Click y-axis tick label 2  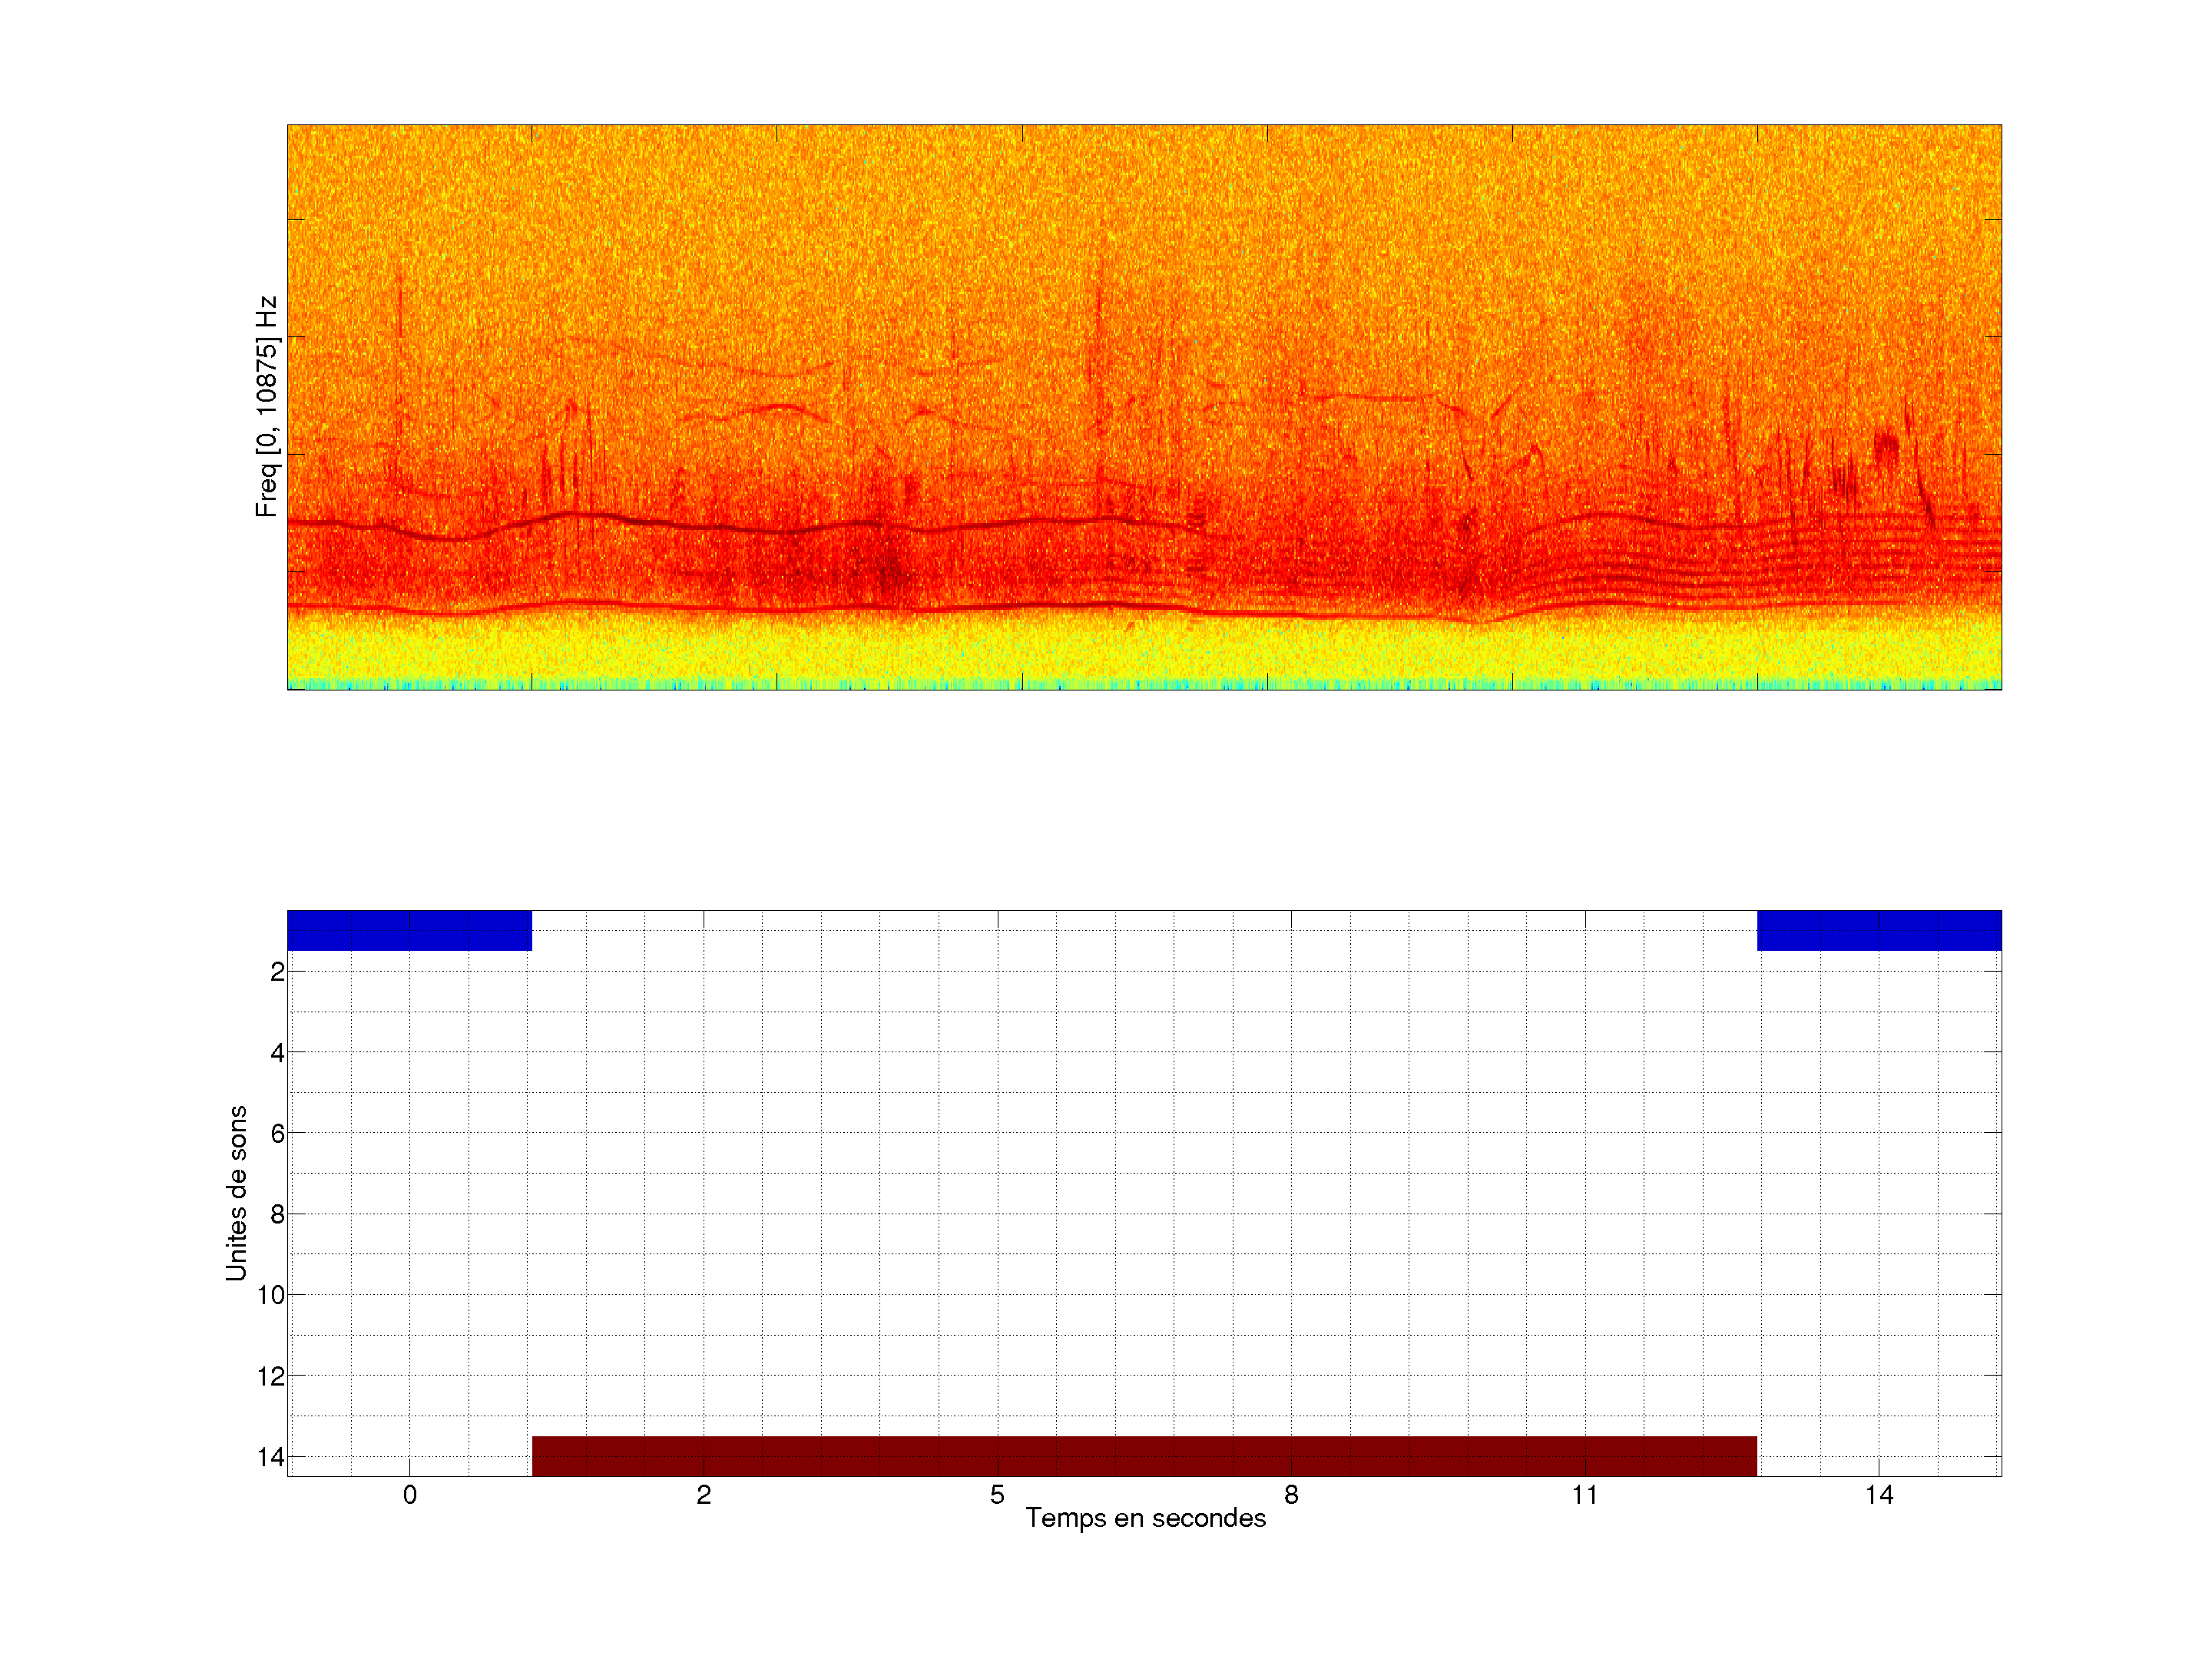[277, 971]
